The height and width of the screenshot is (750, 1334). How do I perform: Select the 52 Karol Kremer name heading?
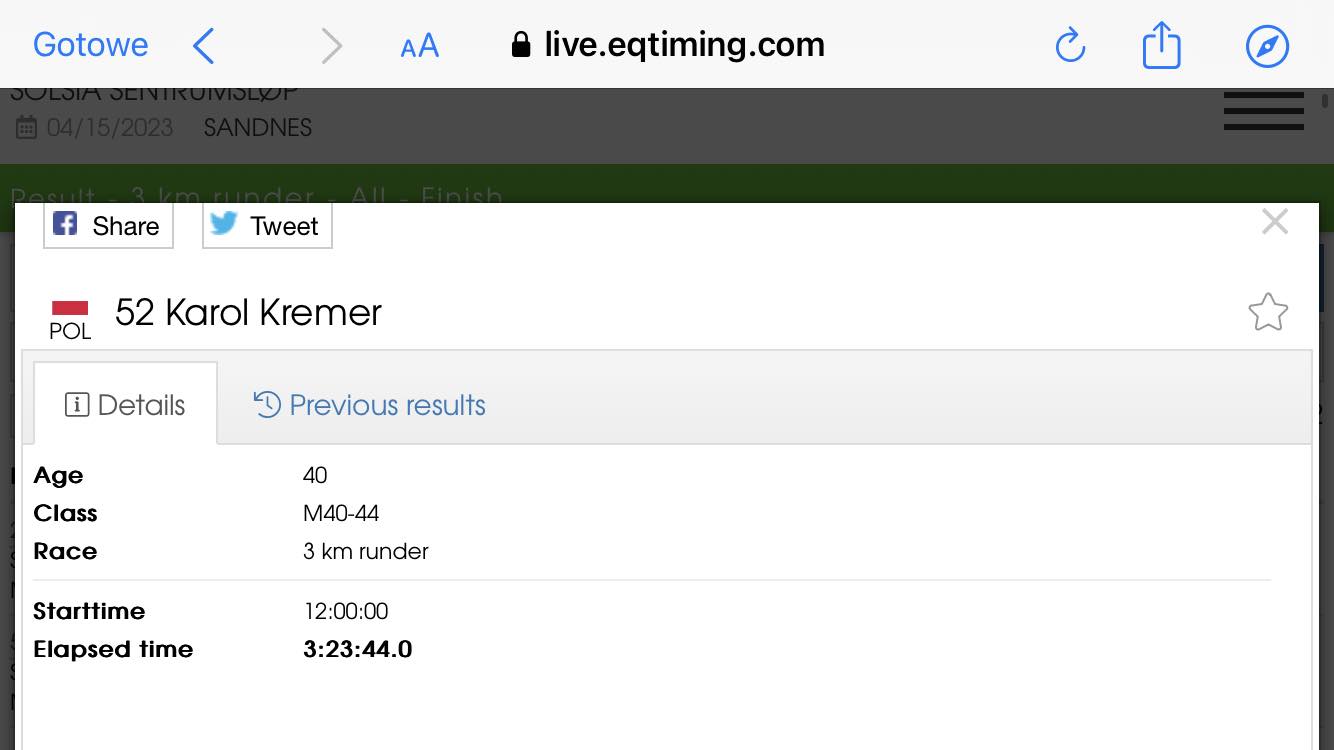(x=248, y=313)
